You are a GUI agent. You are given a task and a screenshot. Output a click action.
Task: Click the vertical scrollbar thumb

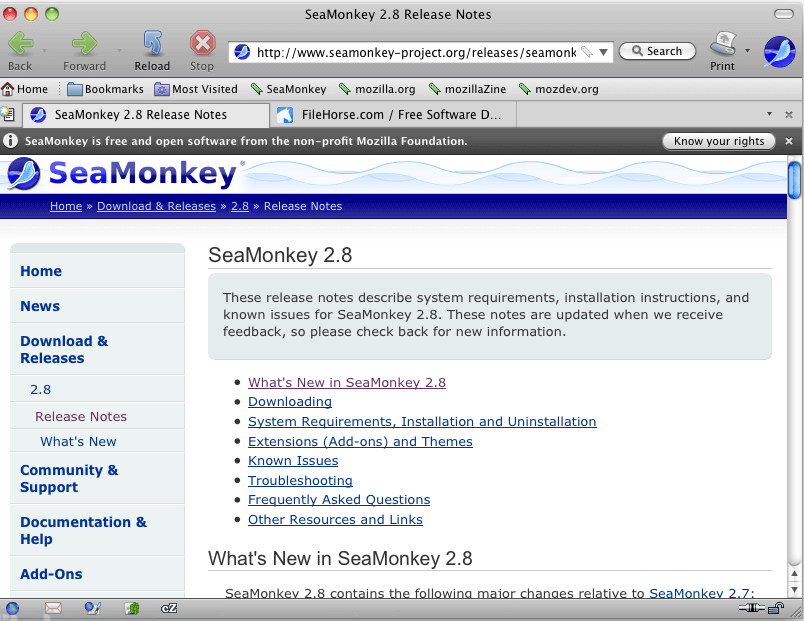tap(794, 180)
